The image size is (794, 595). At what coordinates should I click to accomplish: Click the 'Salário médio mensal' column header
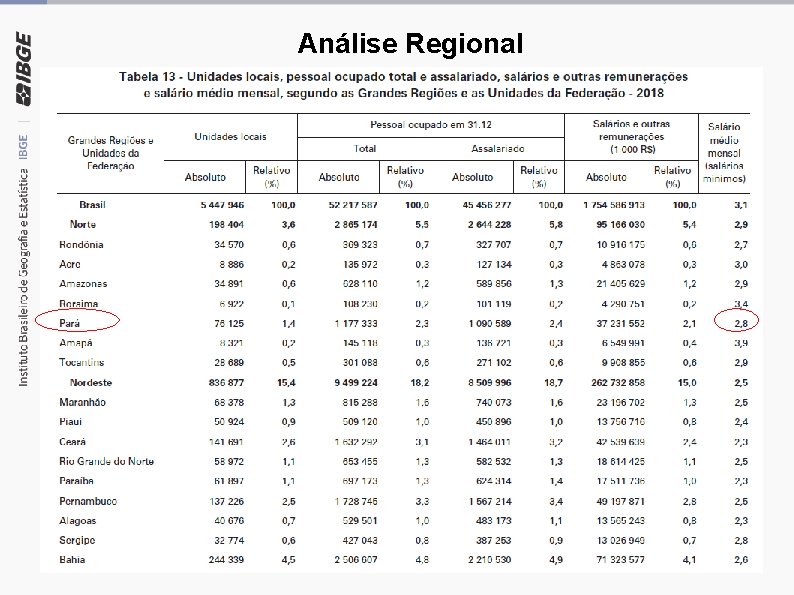pos(724,152)
